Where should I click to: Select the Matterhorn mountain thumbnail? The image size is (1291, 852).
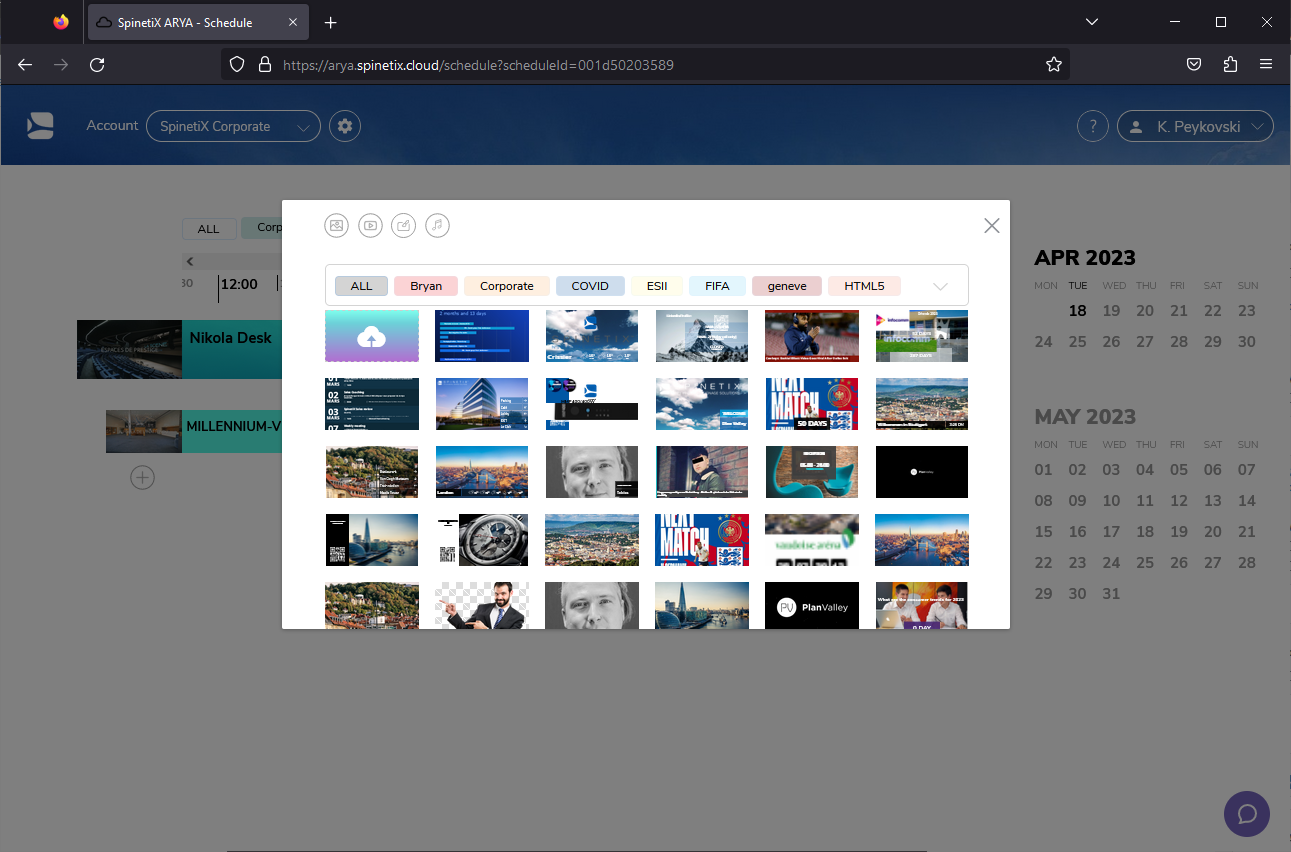click(702, 336)
